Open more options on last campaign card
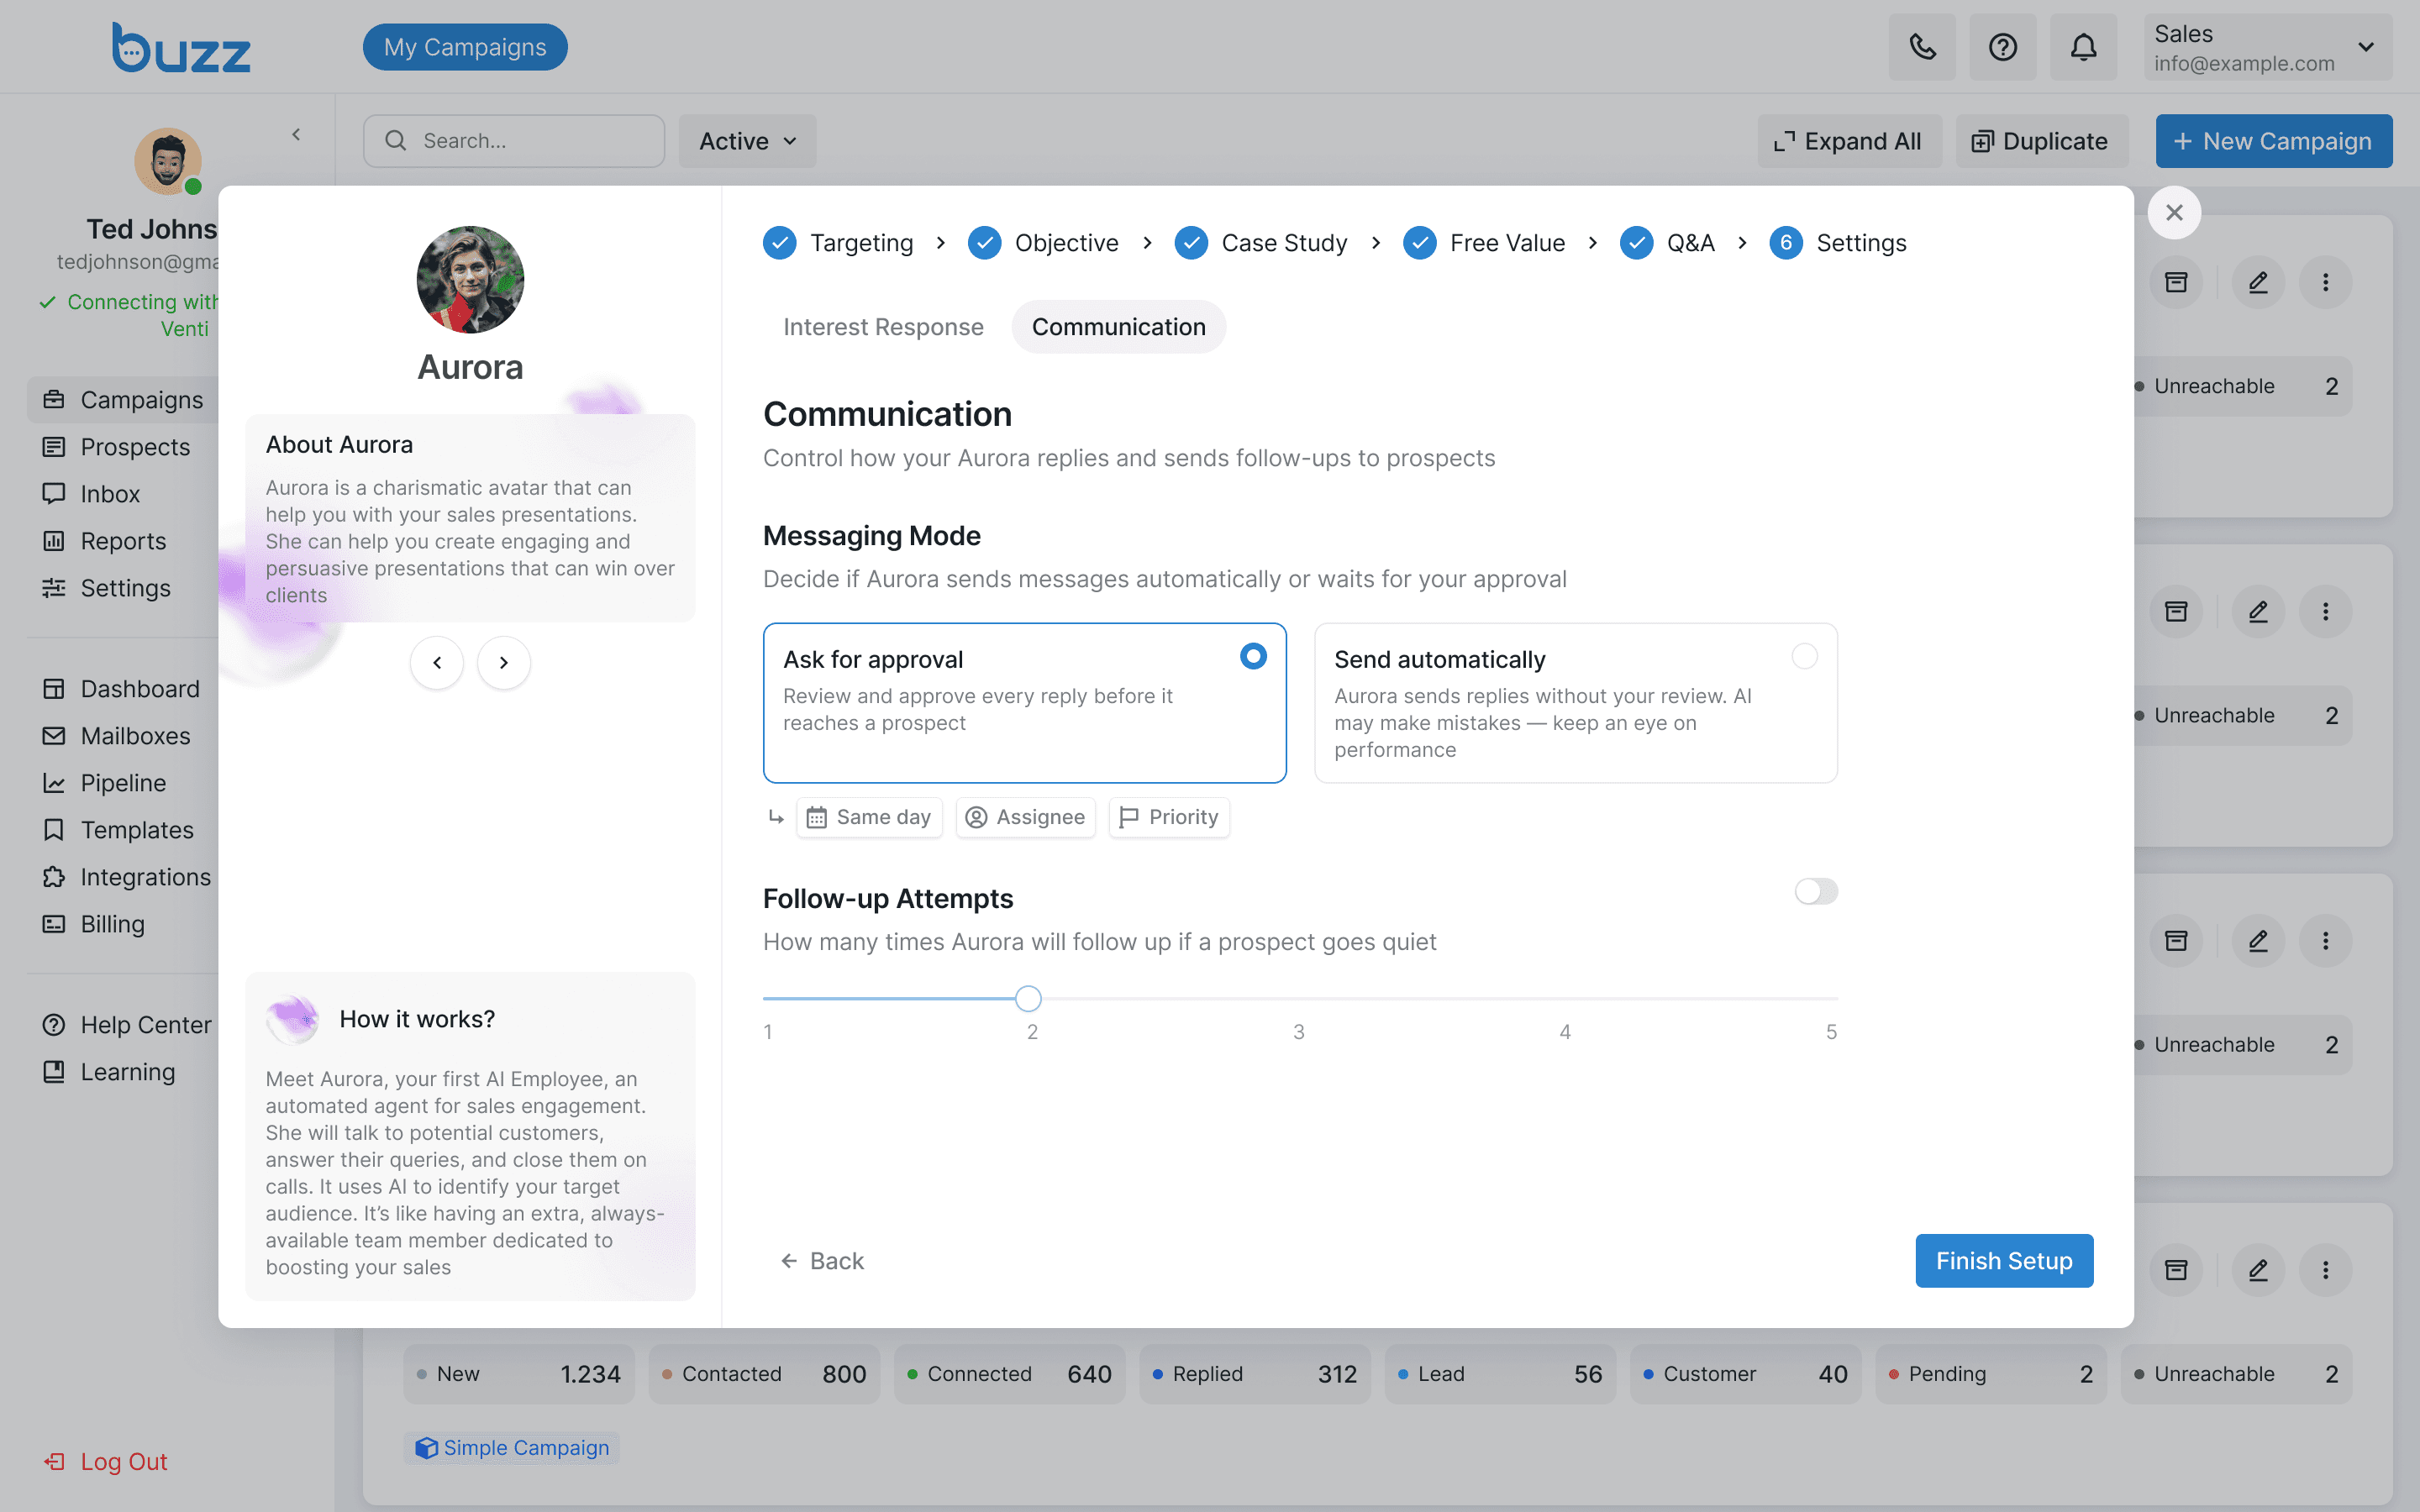 (x=2325, y=1270)
